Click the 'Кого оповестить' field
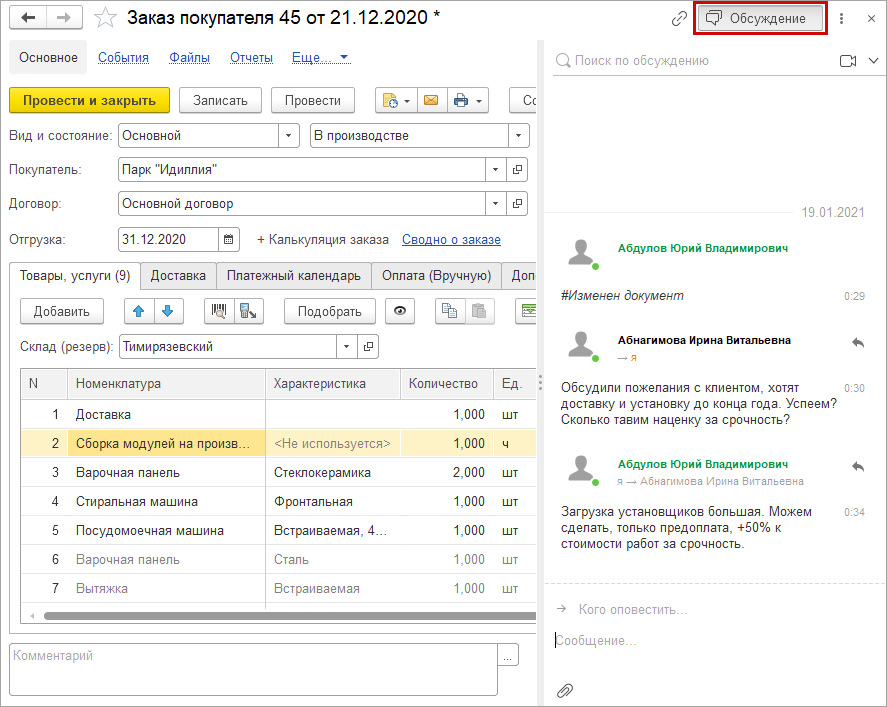The width and height of the screenshot is (887, 707). pos(632,610)
